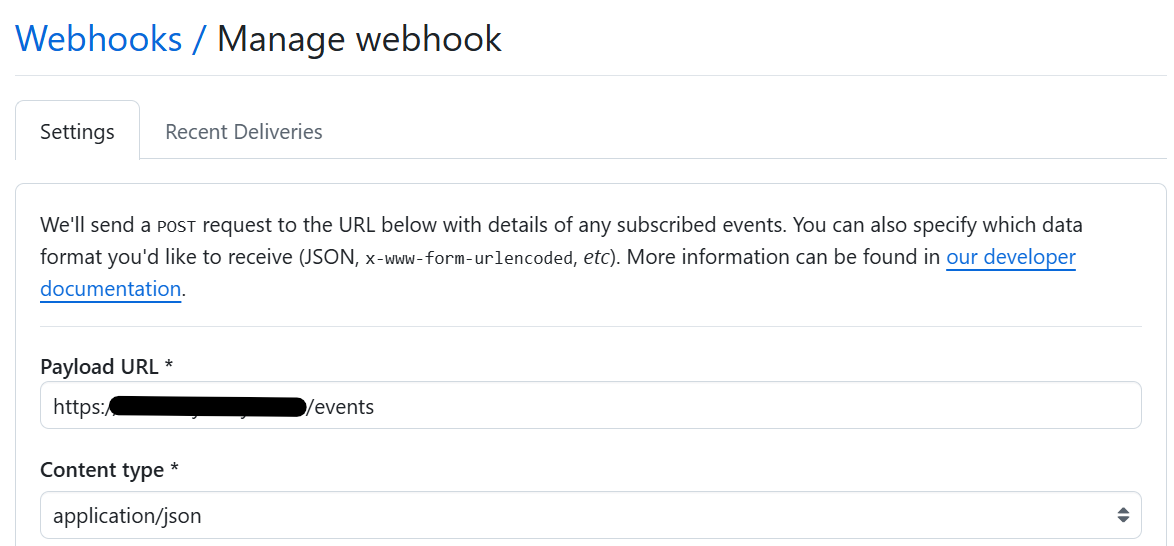Focus the Payload URL input field

pyautogui.click(x=700, y=406)
